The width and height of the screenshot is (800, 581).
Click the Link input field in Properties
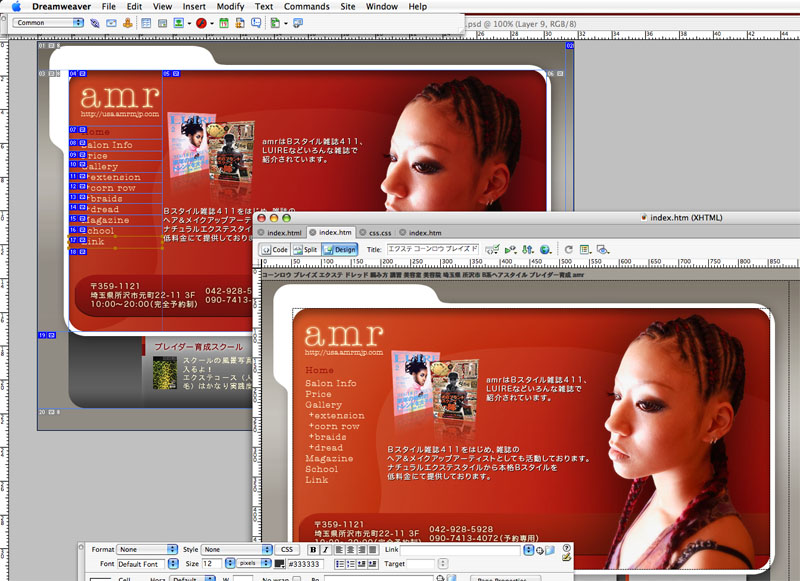(461, 550)
